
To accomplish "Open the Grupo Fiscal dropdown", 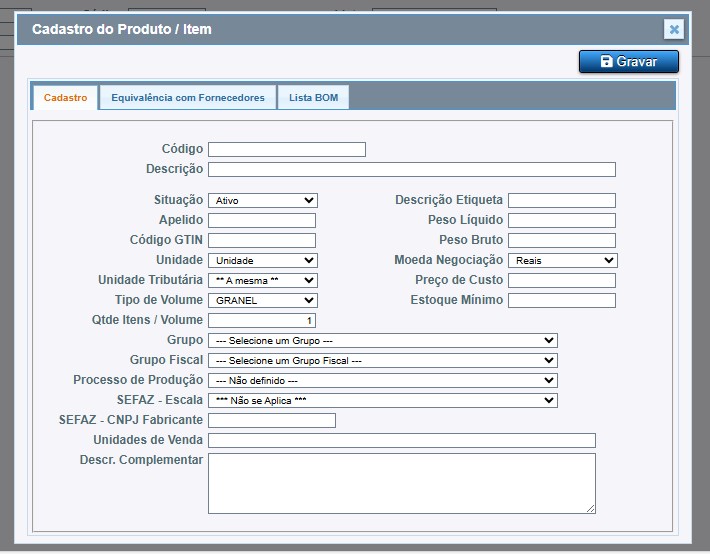I will click(x=382, y=360).
